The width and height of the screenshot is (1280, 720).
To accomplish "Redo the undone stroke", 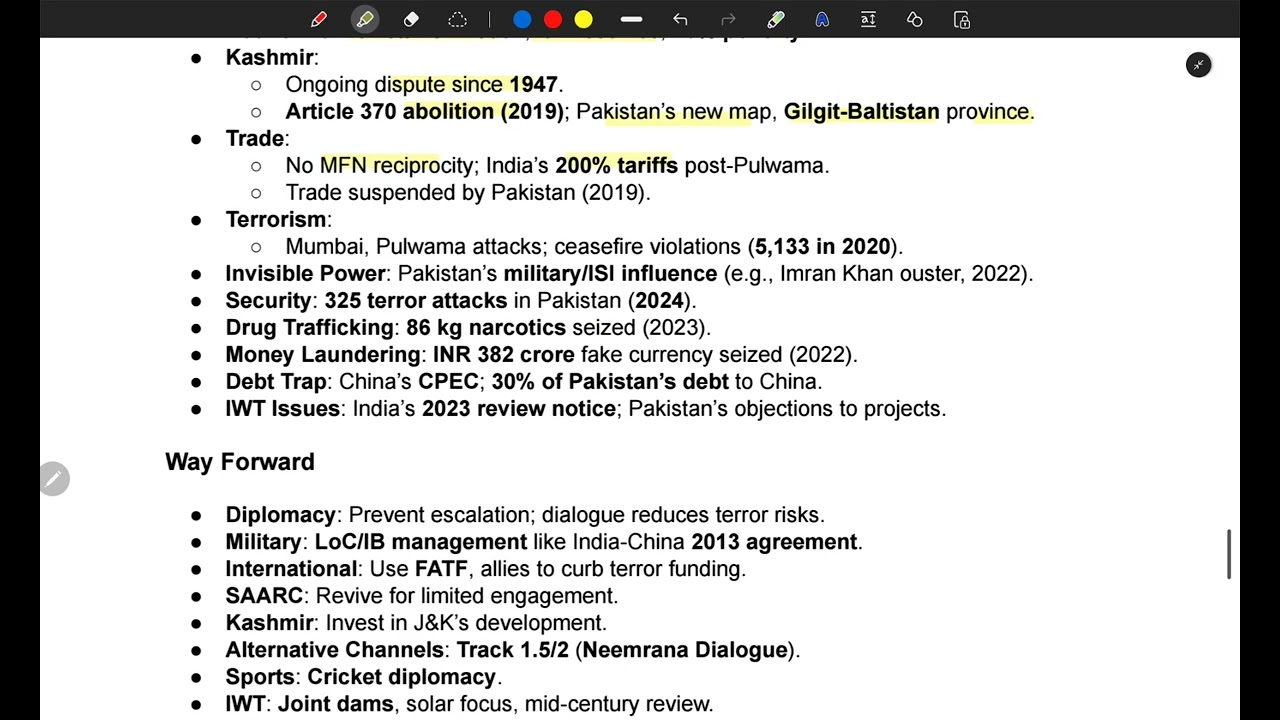I will 728,19.
